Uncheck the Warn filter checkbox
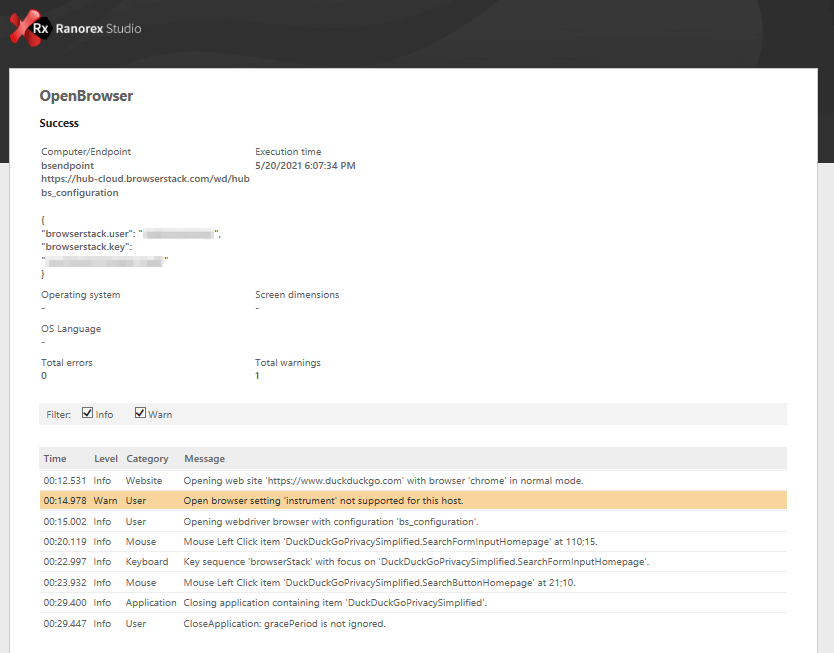This screenshot has width=834, height=653. pyautogui.click(x=141, y=413)
